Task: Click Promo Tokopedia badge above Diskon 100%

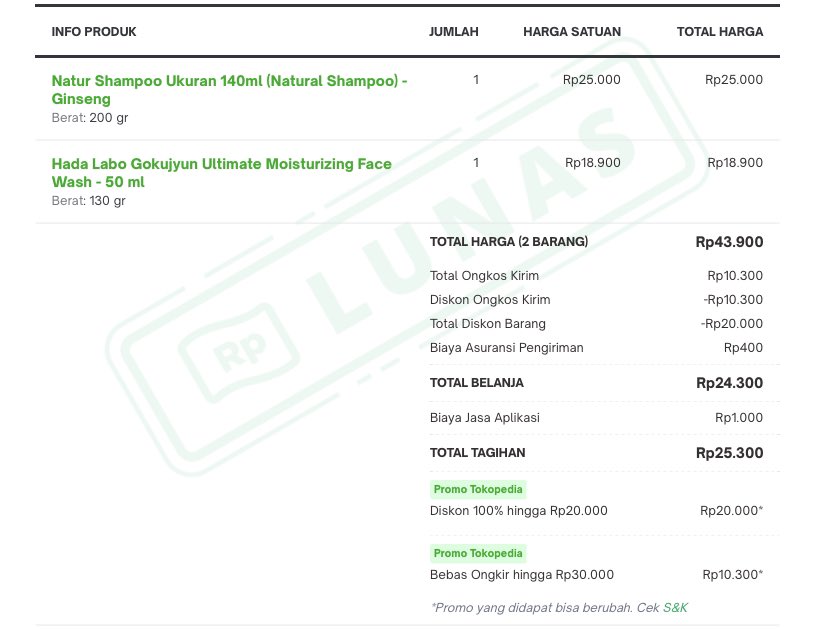Action: point(478,489)
